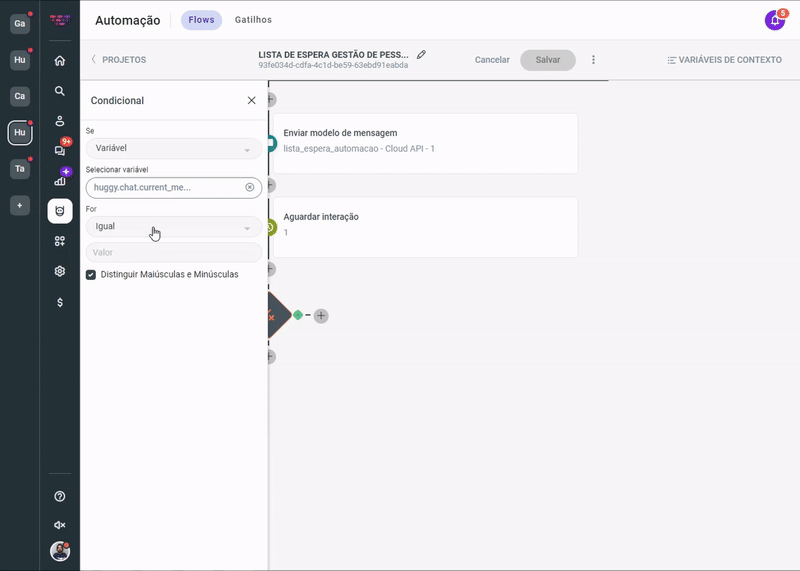800x571 pixels.
Task: Open the Ta workspace avatar
Action: (20, 169)
